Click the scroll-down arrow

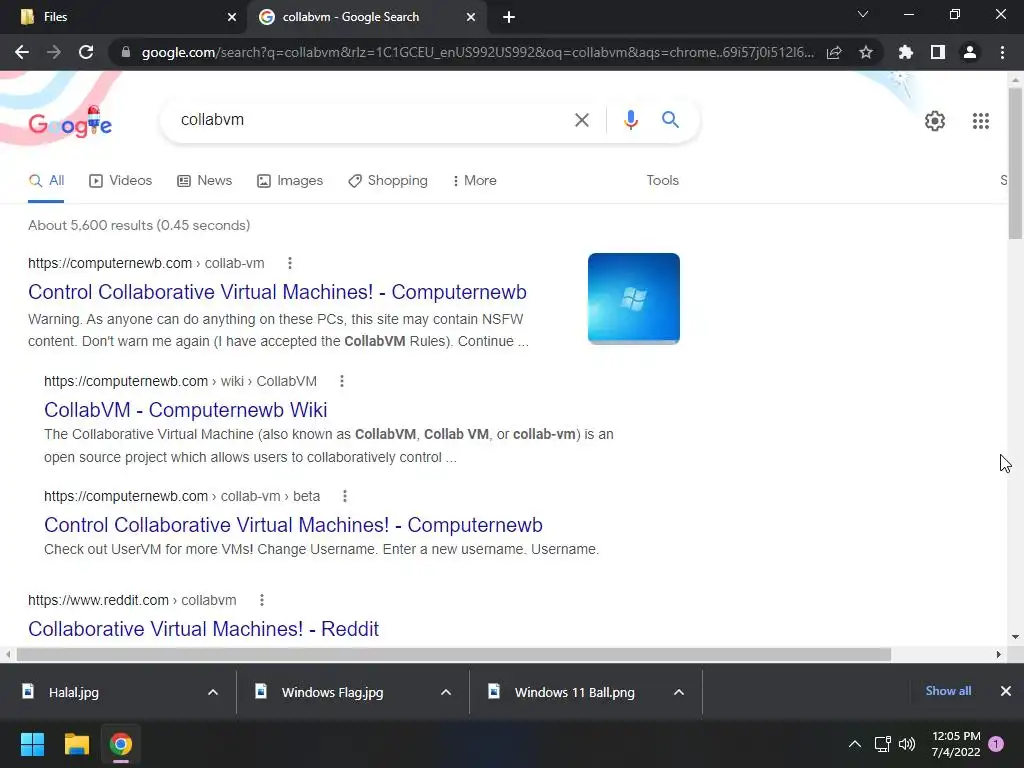(x=1015, y=637)
